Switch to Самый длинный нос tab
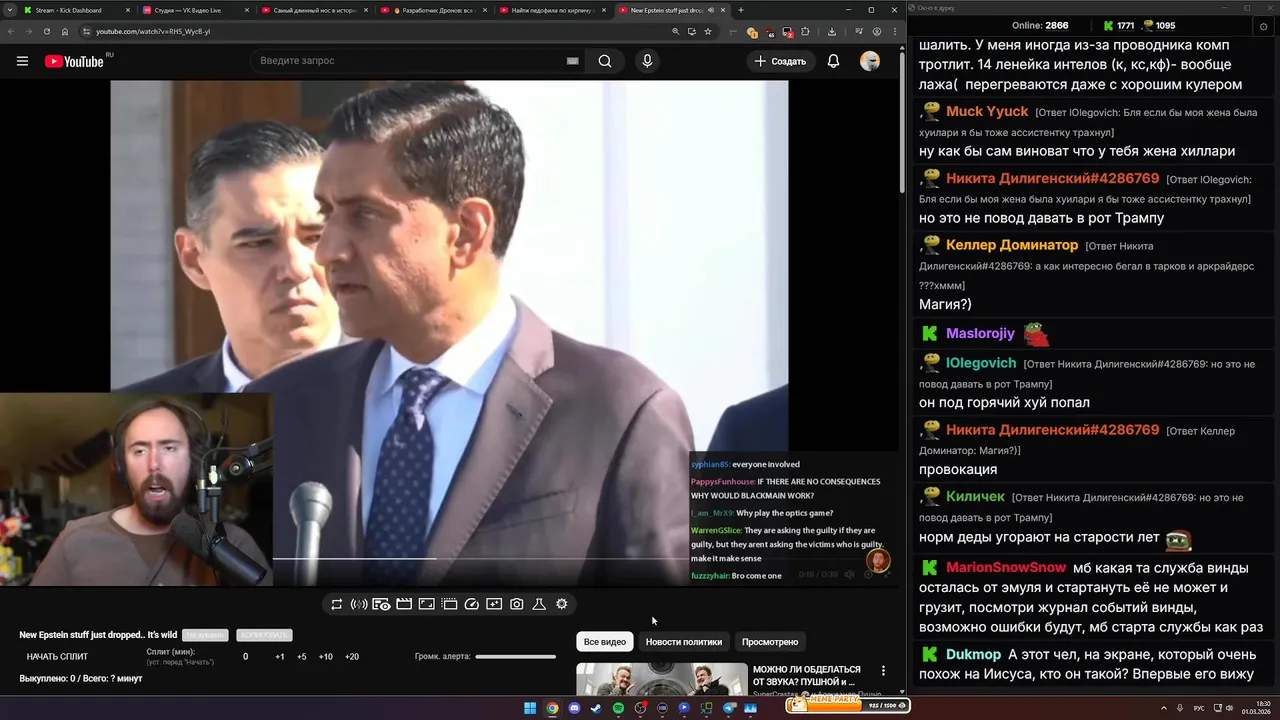1280x720 pixels. click(316, 10)
